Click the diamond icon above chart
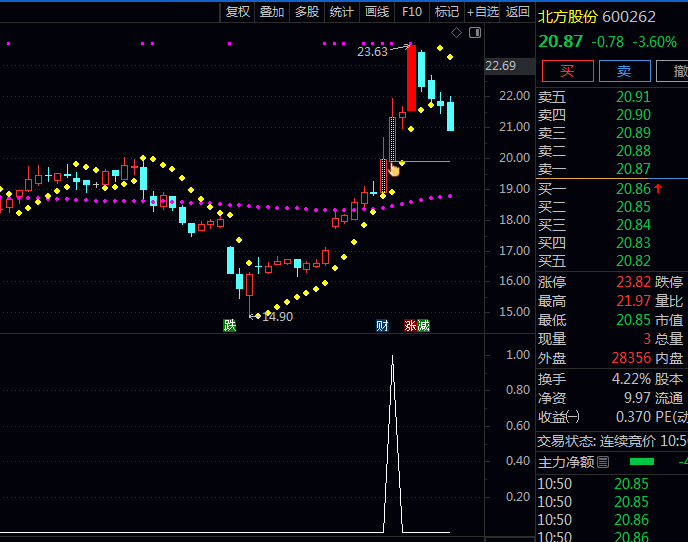Screen dimensions: 688x542 click(456, 32)
